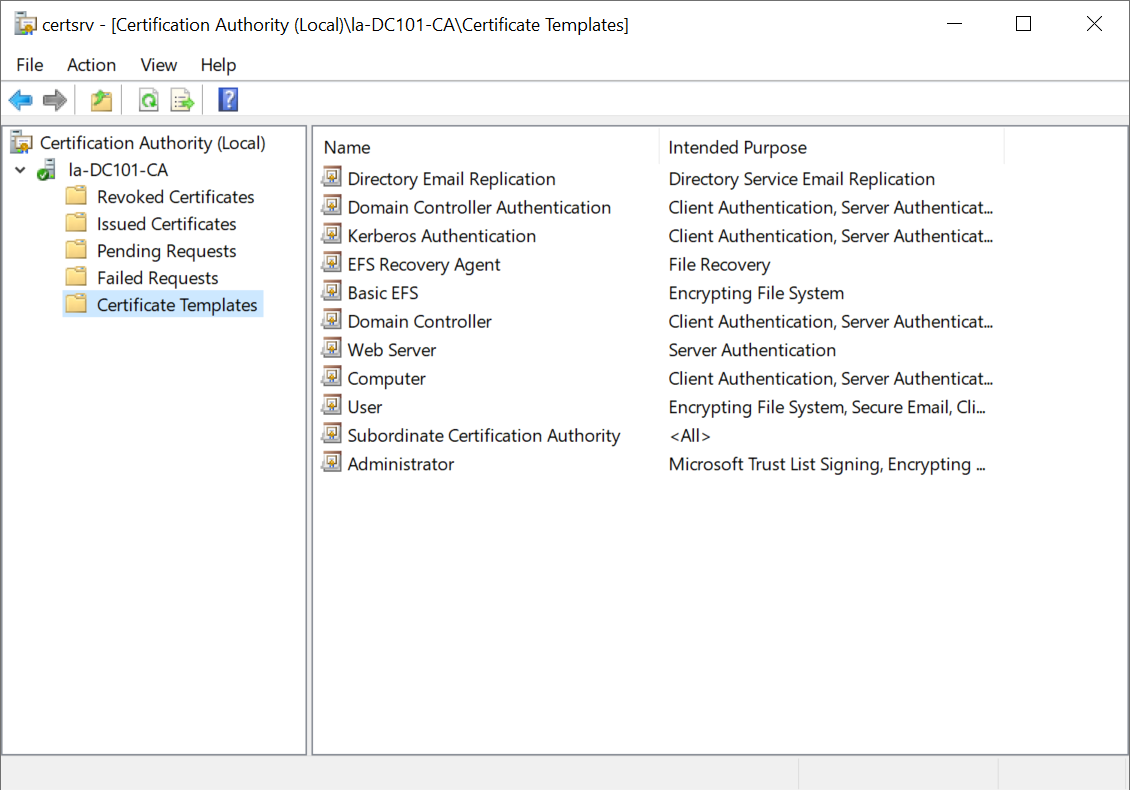Click the Export List toolbar icon
This screenshot has width=1130, height=790.
point(181,100)
